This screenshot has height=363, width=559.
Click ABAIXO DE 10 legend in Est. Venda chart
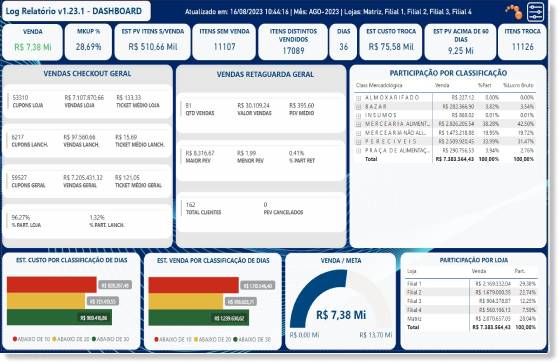[173, 339]
